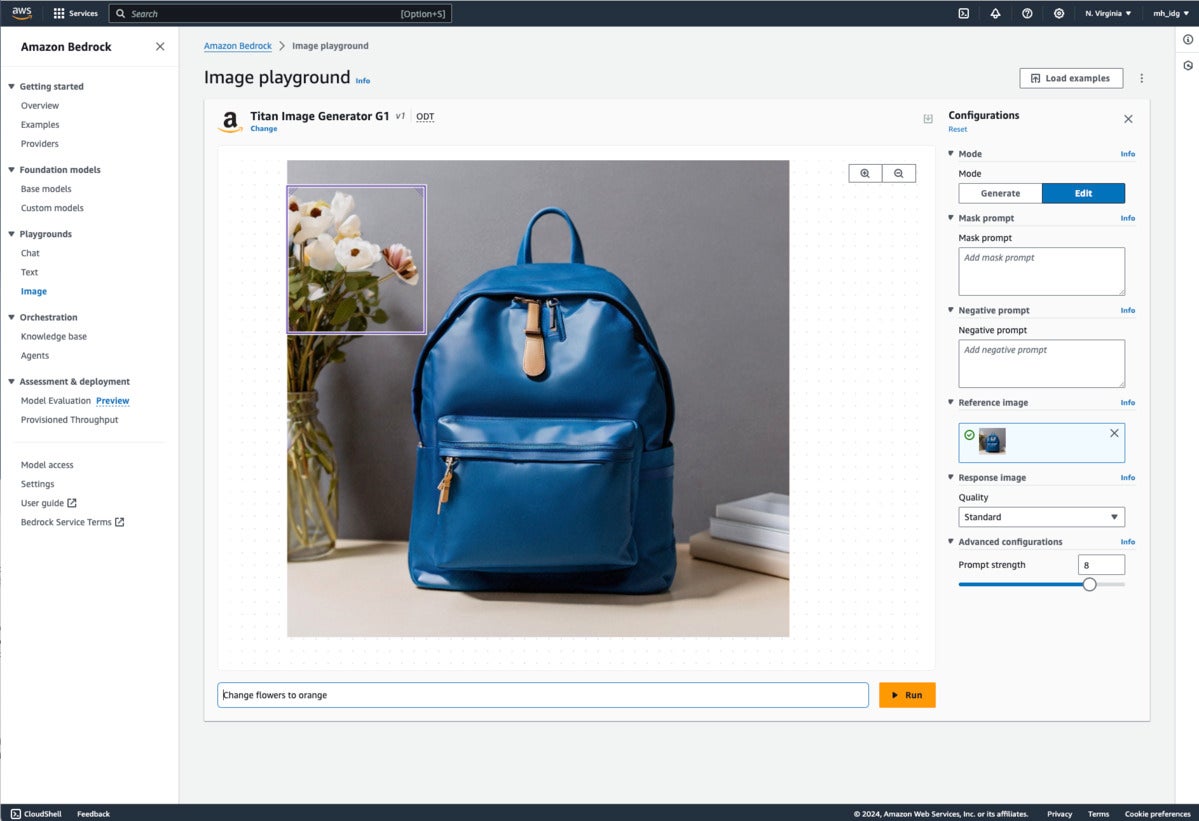Open the Services grid menu
The width and height of the screenshot is (1199, 821).
75,13
